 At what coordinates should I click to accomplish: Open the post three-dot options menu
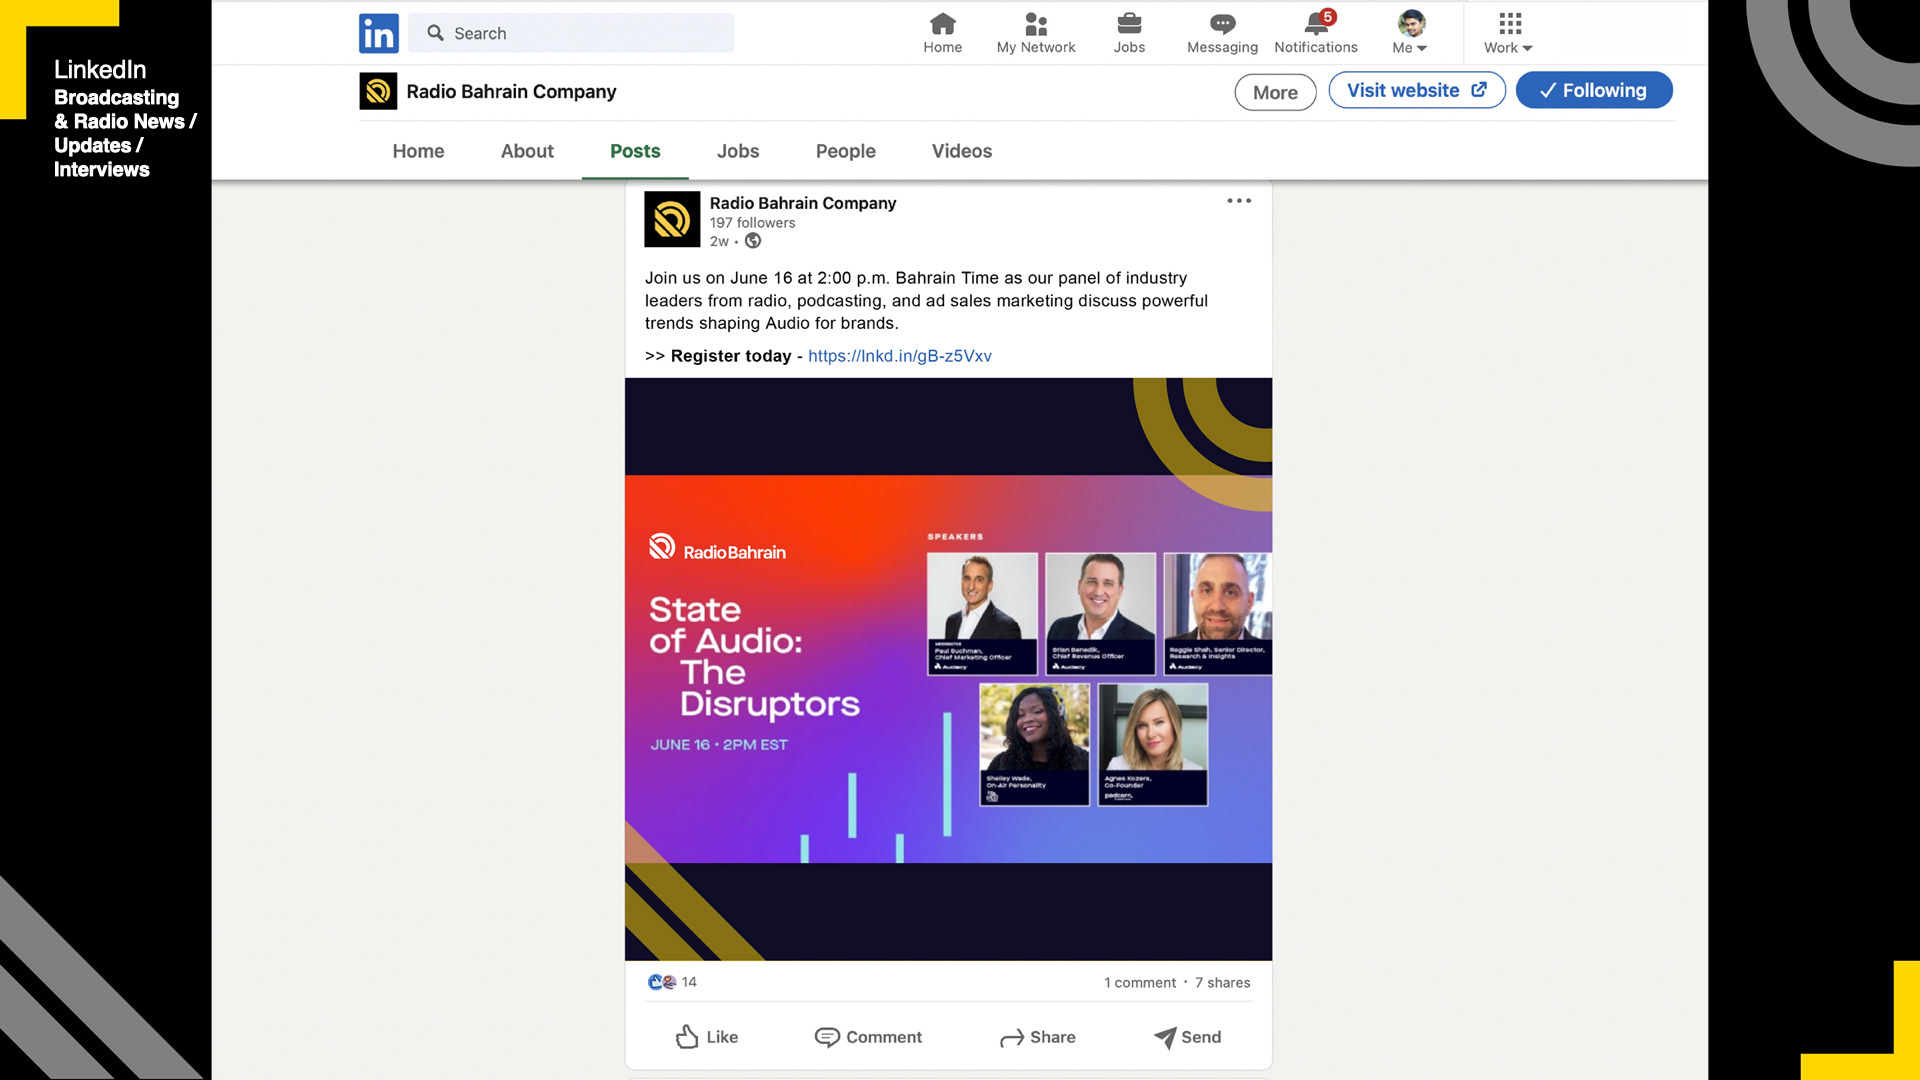click(x=1239, y=201)
